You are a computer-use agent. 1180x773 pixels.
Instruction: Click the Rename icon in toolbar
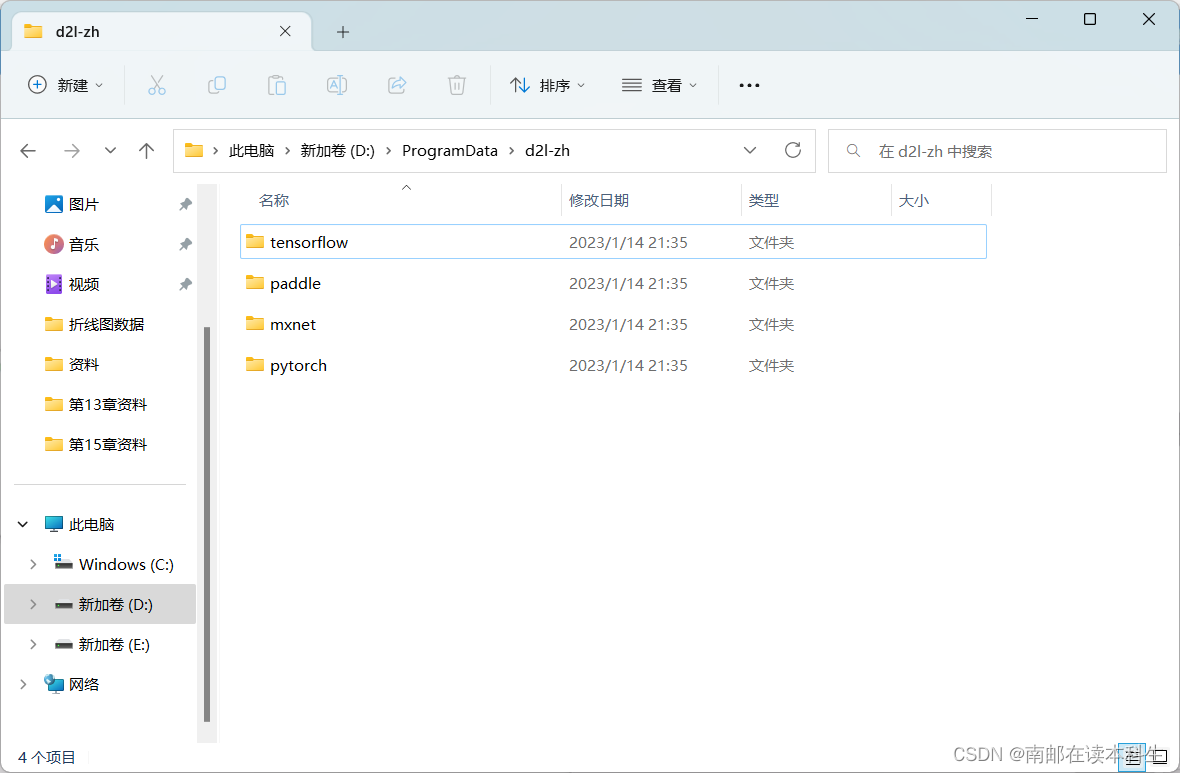point(337,85)
